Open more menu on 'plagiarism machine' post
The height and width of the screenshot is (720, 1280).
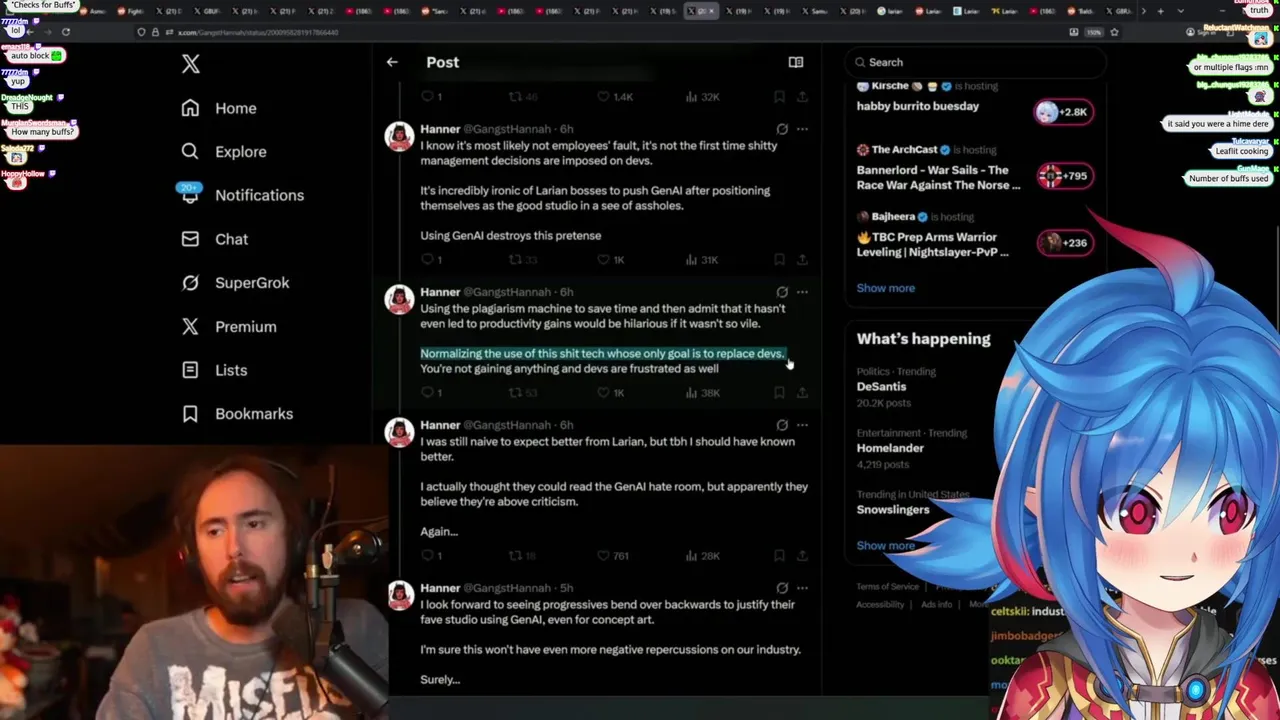click(802, 292)
